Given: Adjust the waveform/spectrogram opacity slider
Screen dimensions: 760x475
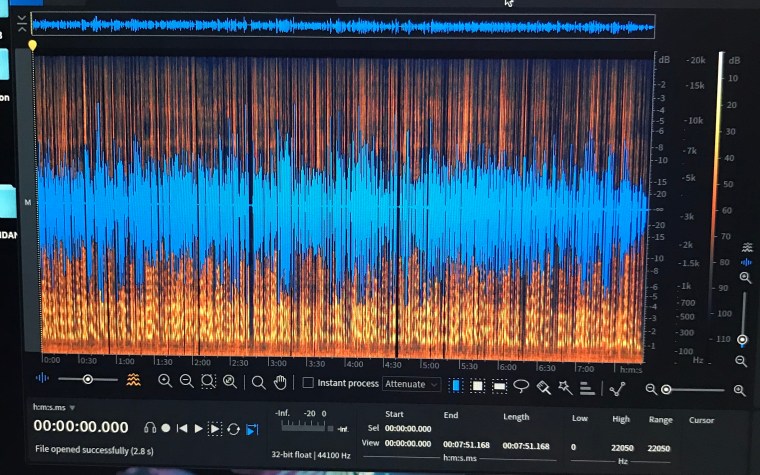Looking at the screenshot, I should (x=88, y=379).
